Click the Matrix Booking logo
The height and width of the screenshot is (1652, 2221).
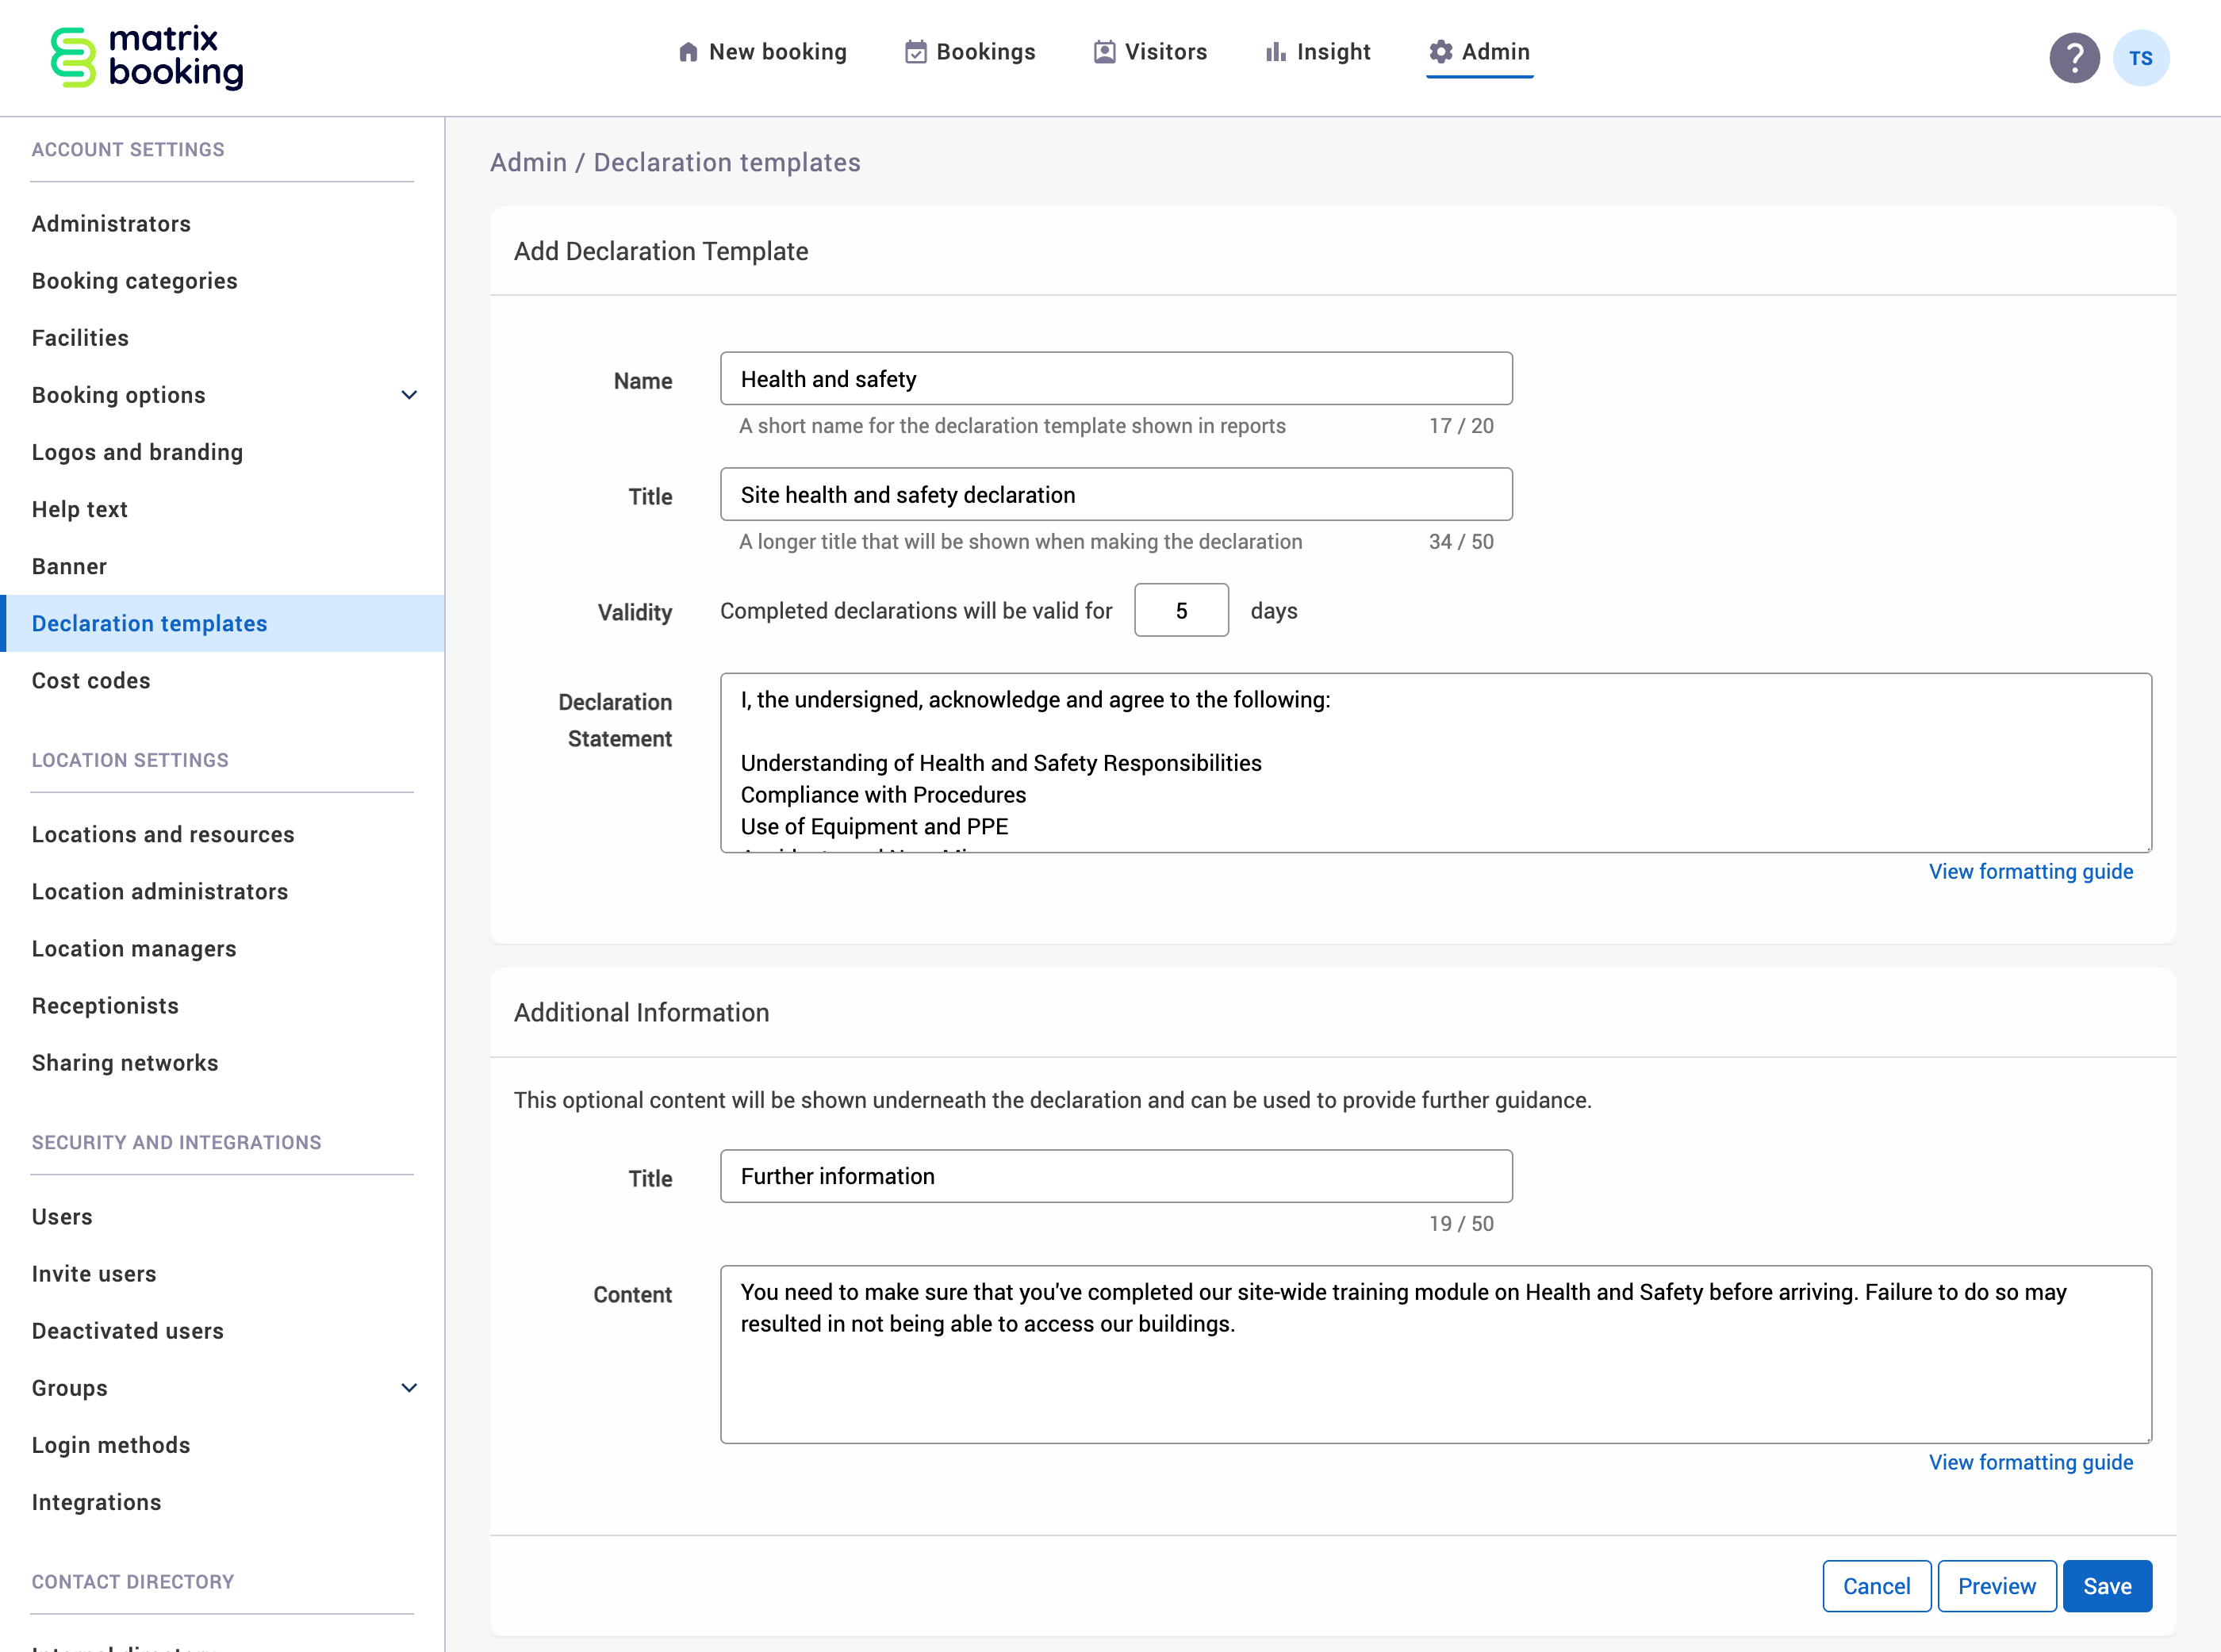(146, 57)
